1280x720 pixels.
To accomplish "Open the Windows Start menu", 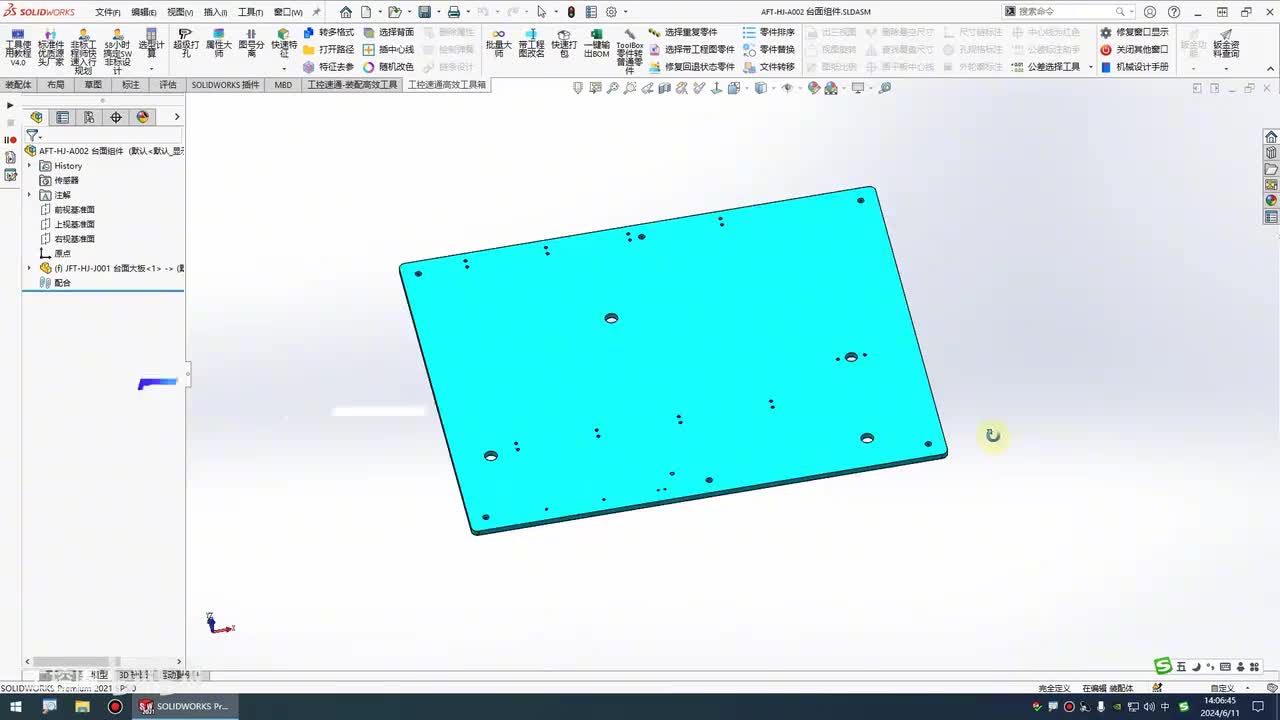I will [16, 706].
